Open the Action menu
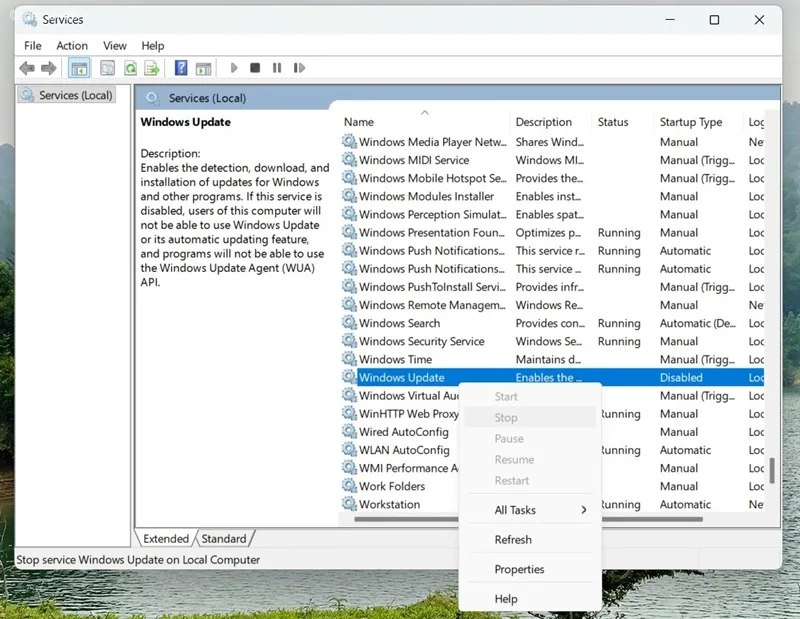This screenshot has height=619, width=800. [x=72, y=45]
